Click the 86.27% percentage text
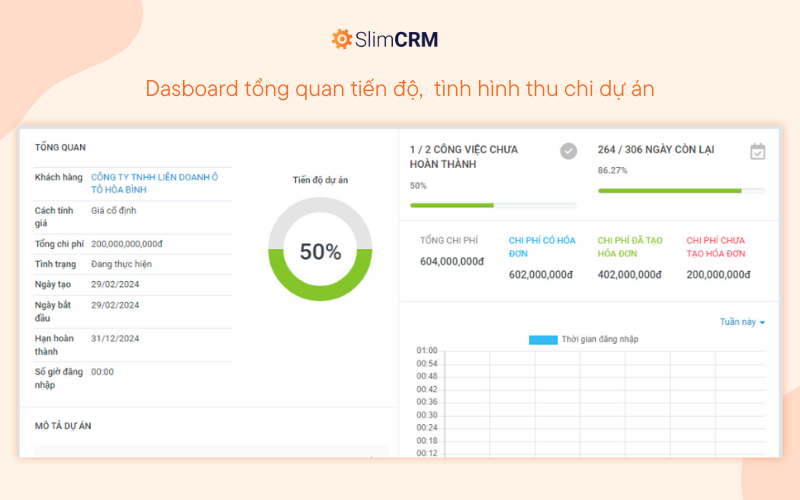800x500 pixels. click(612, 170)
